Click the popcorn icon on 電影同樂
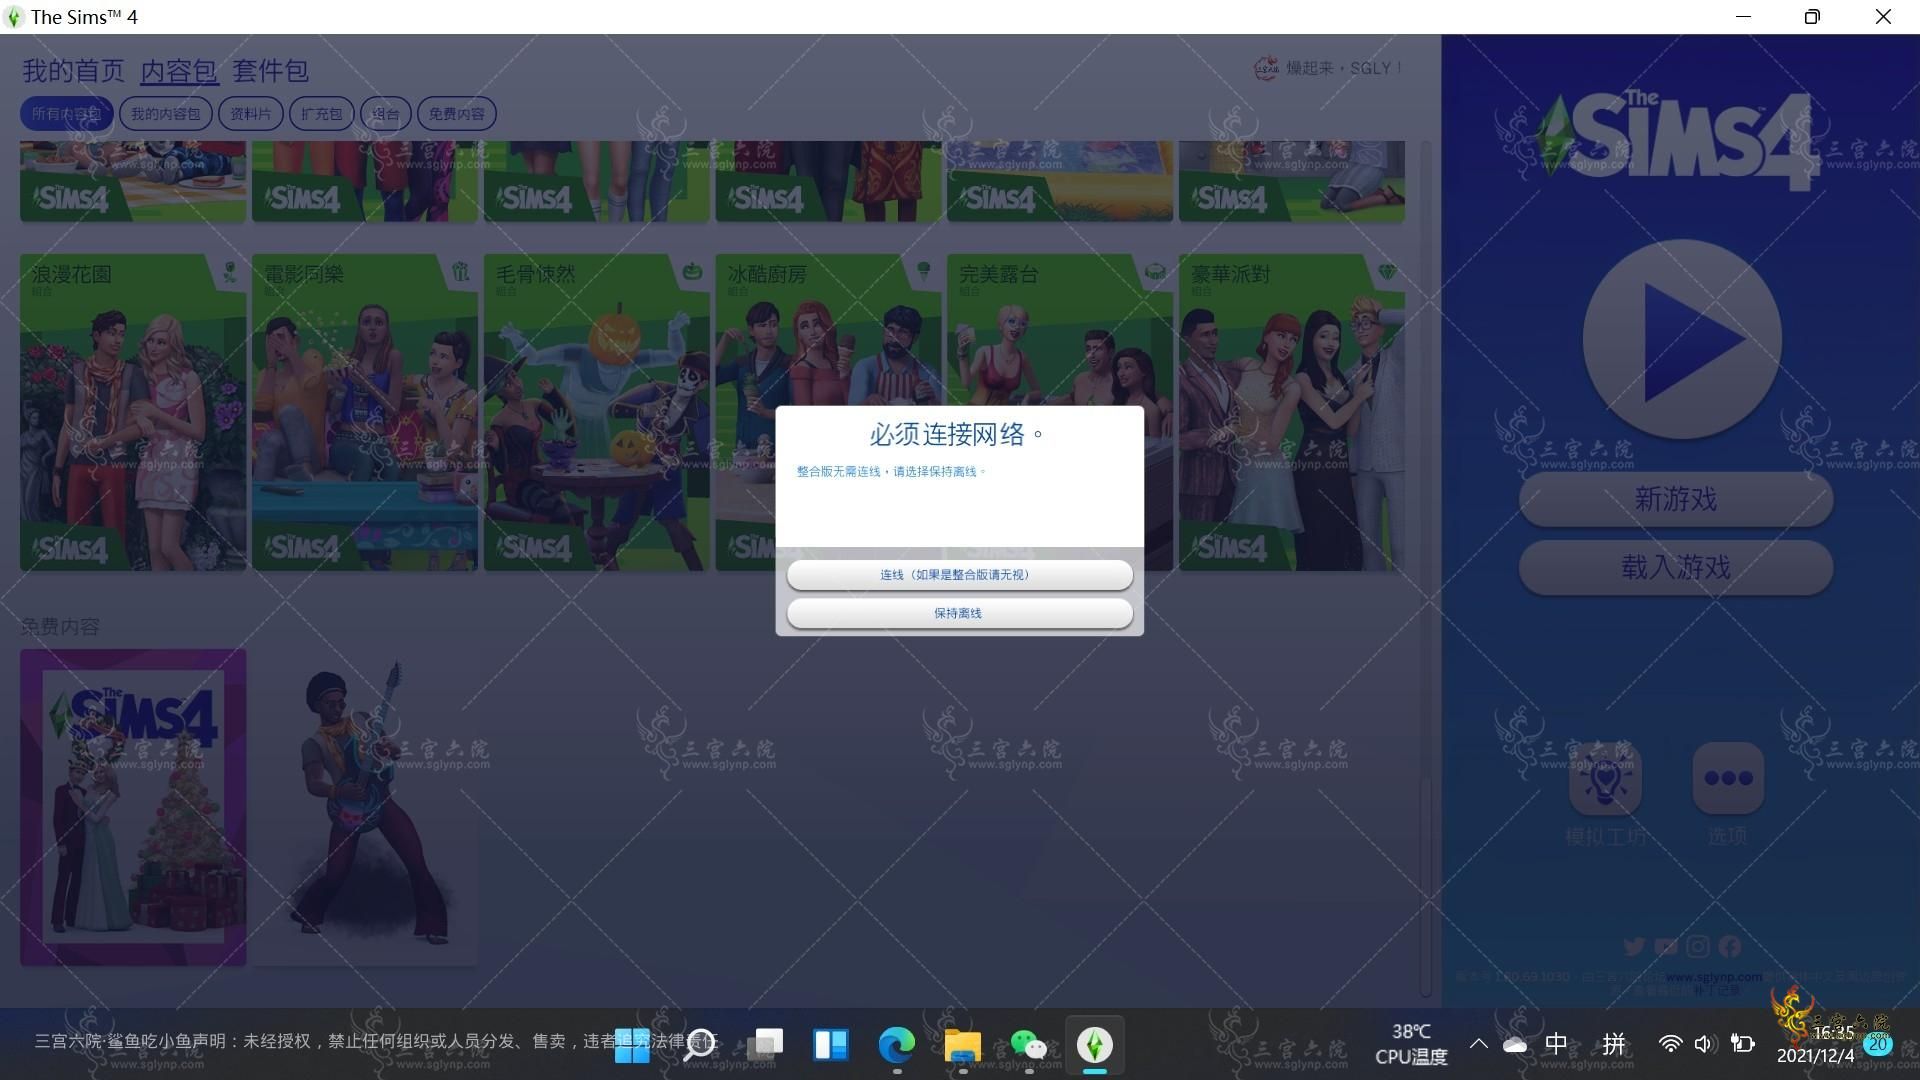The height and width of the screenshot is (1080, 1920). (460, 272)
